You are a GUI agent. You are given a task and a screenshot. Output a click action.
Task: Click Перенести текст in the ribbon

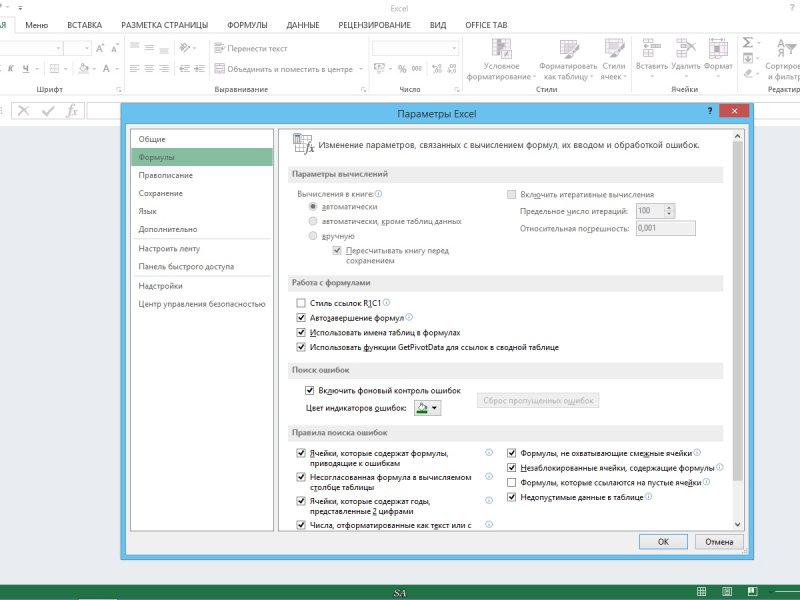pyautogui.click(x=251, y=48)
